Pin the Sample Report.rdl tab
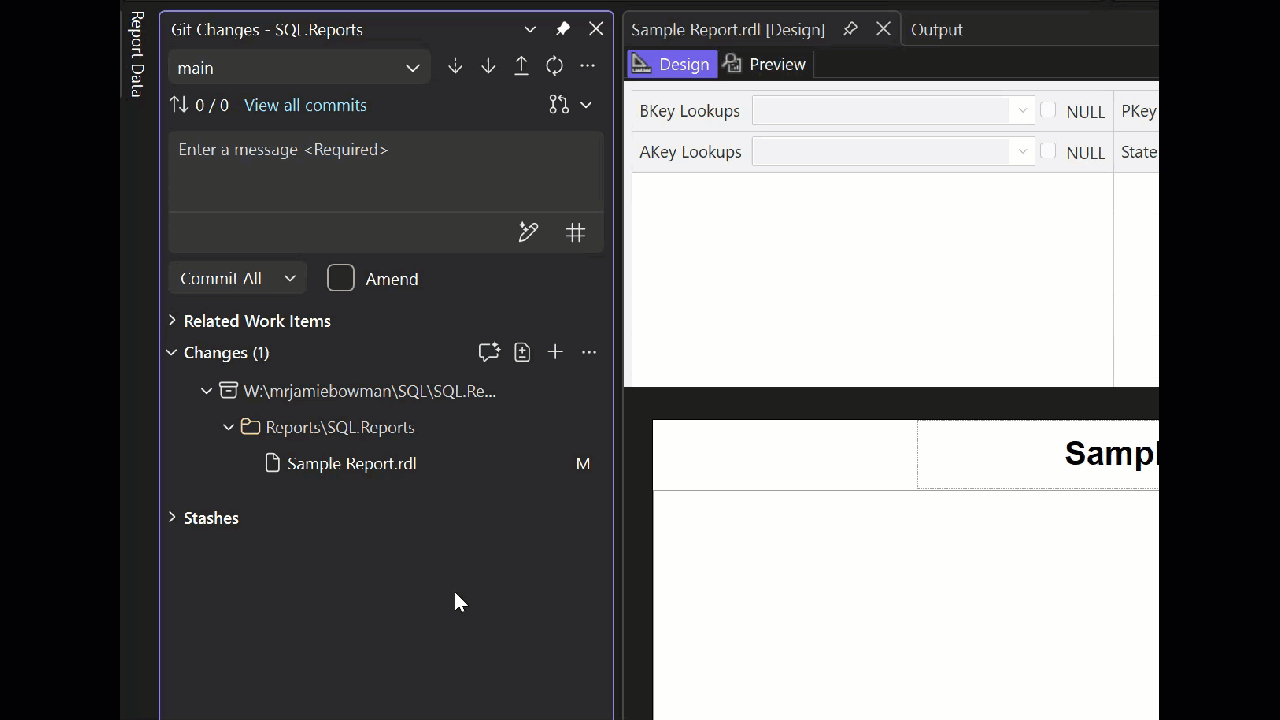 tap(850, 29)
